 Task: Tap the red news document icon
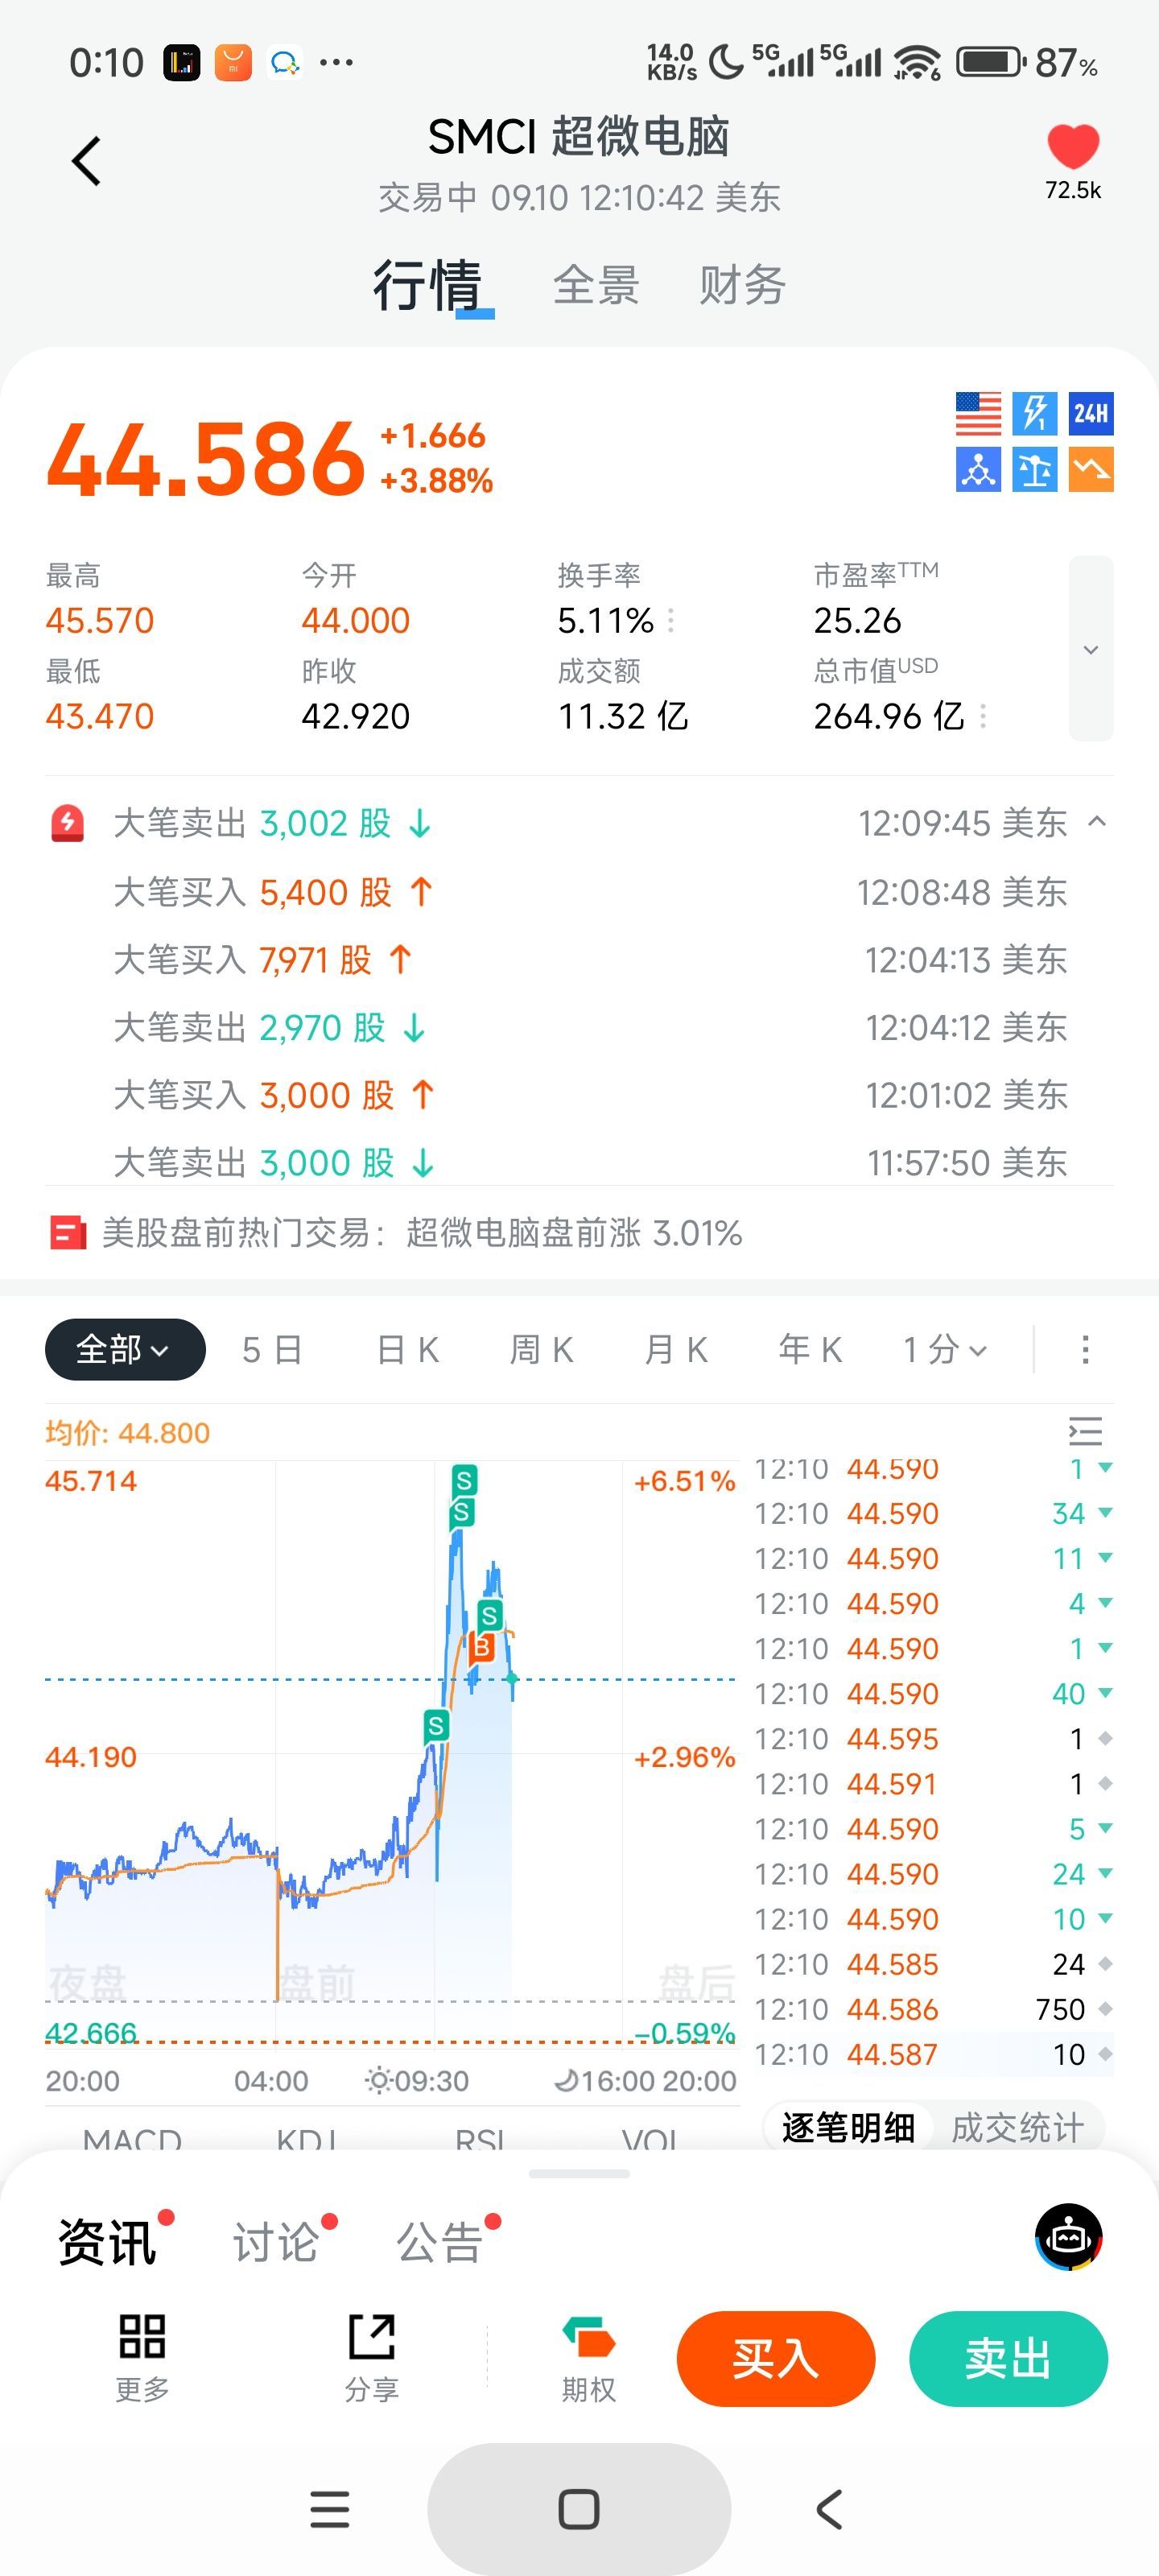pos(68,1233)
